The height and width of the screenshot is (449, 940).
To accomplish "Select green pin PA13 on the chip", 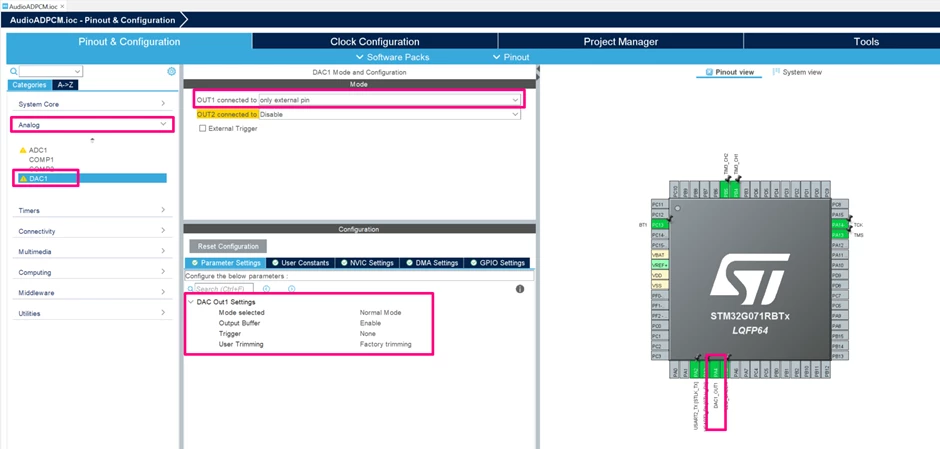I will 839,235.
